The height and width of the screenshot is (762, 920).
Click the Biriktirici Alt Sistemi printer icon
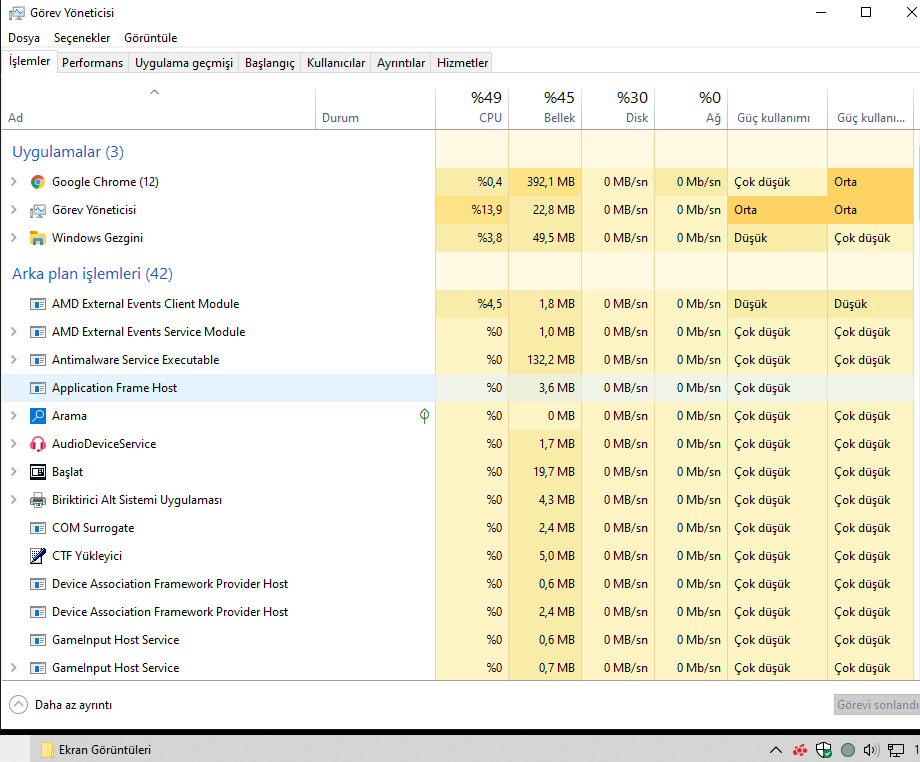38,500
